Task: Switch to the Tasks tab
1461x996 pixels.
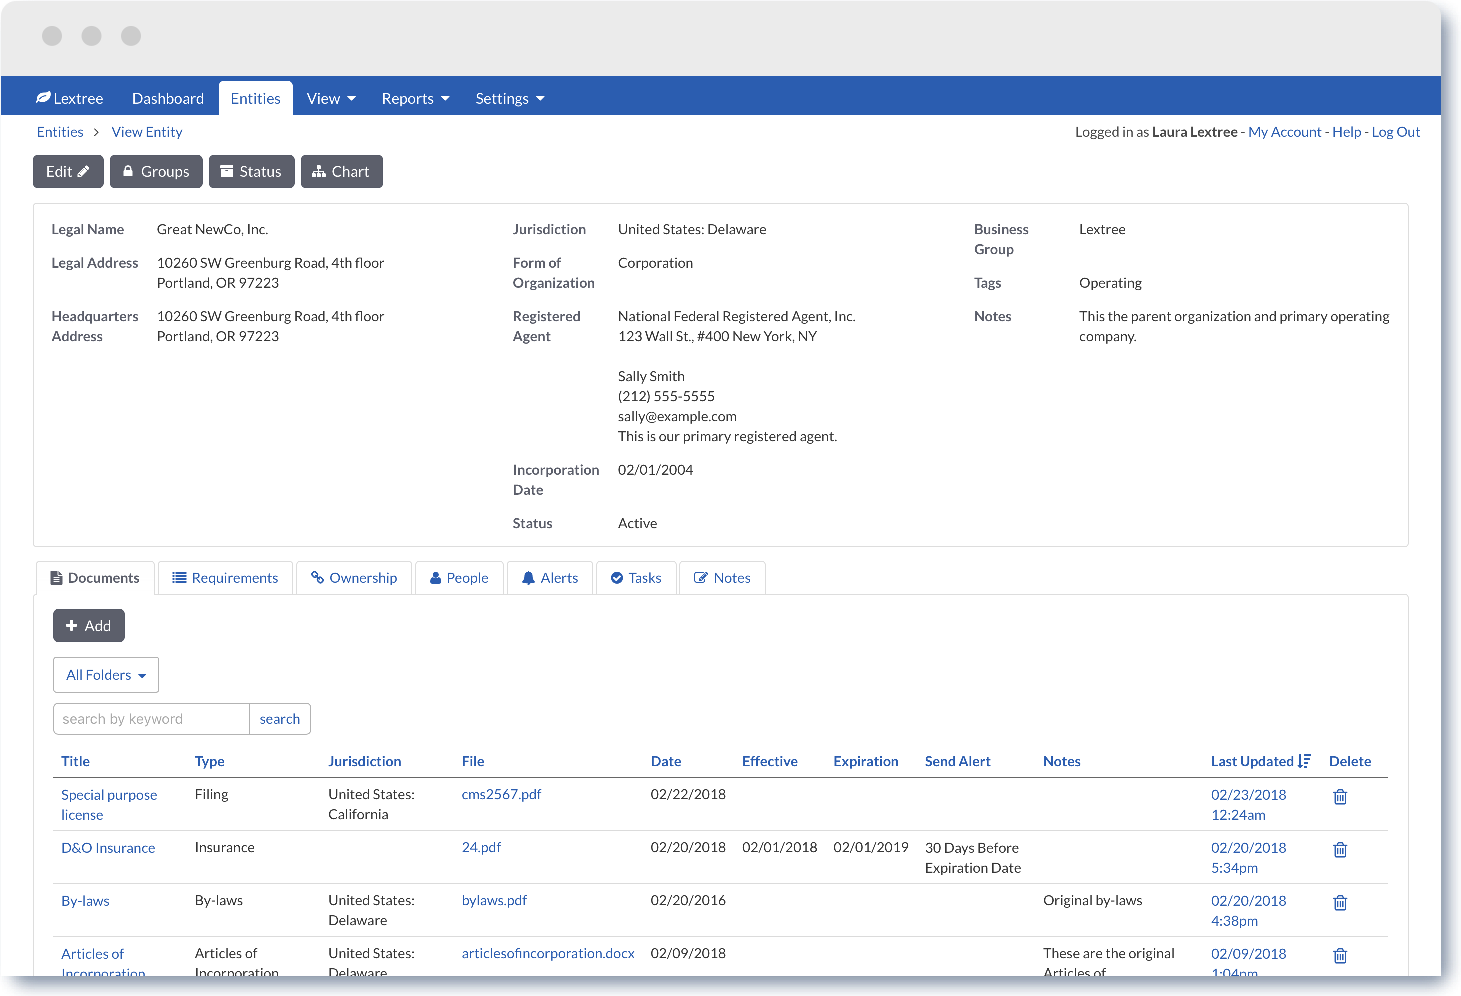Action: point(636,578)
